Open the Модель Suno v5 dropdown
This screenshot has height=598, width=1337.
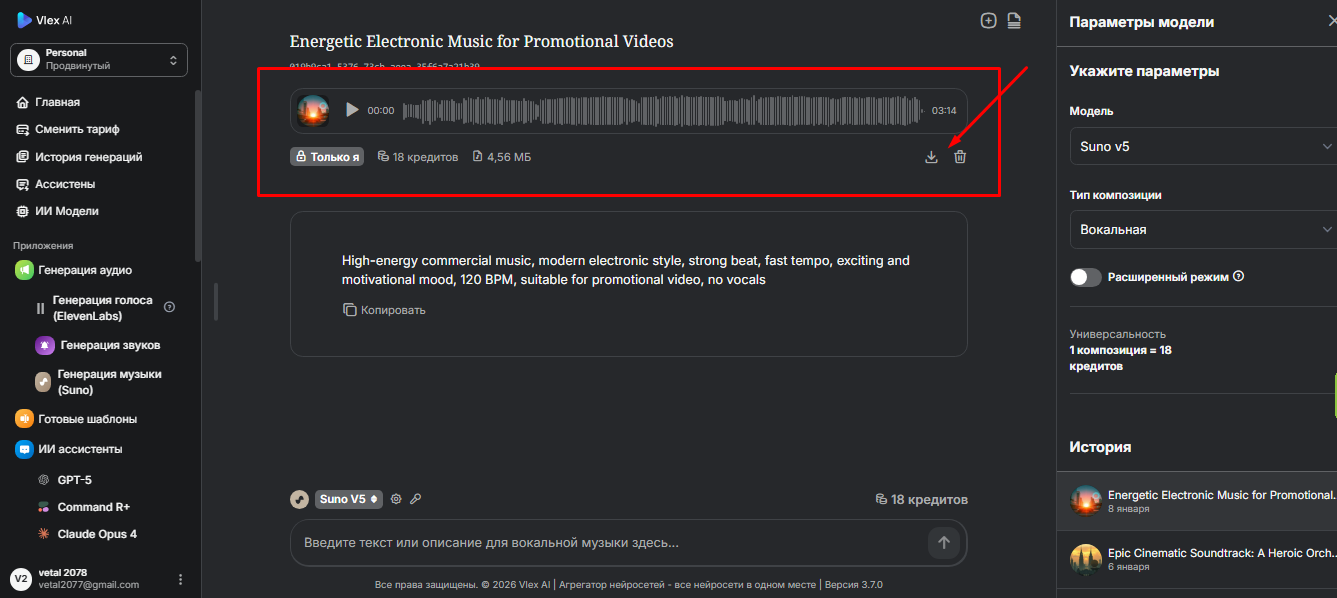click(1202, 146)
